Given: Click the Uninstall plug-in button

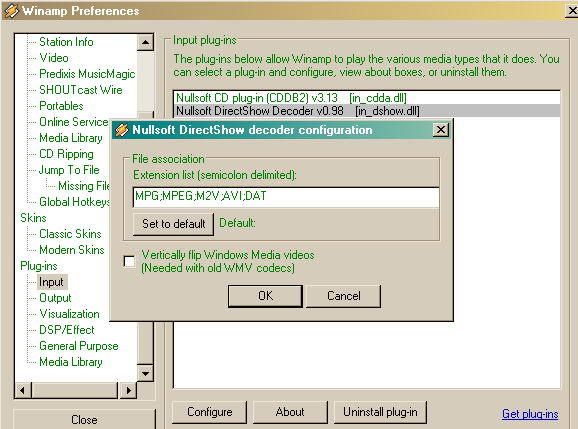Looking at the screenshot, I should pyautogui.click(x=380, y=412).
